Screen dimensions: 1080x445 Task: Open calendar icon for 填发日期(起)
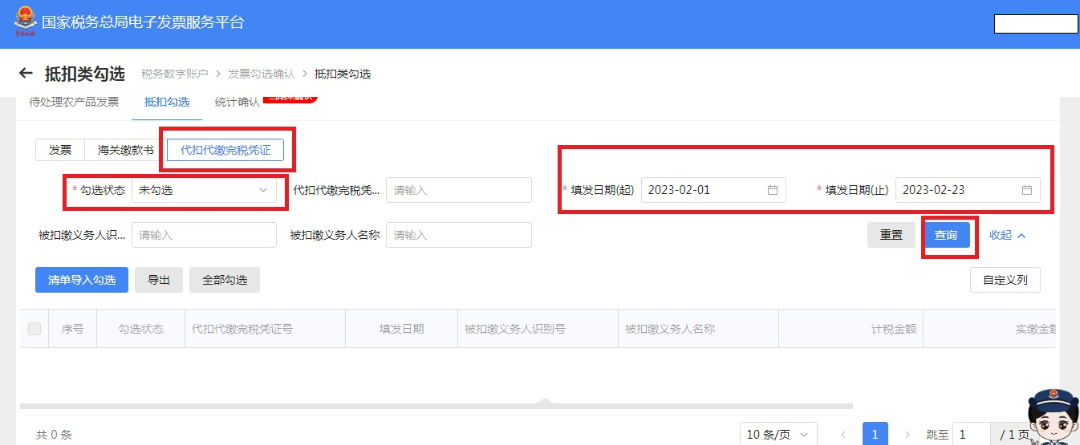pos(772,190)
